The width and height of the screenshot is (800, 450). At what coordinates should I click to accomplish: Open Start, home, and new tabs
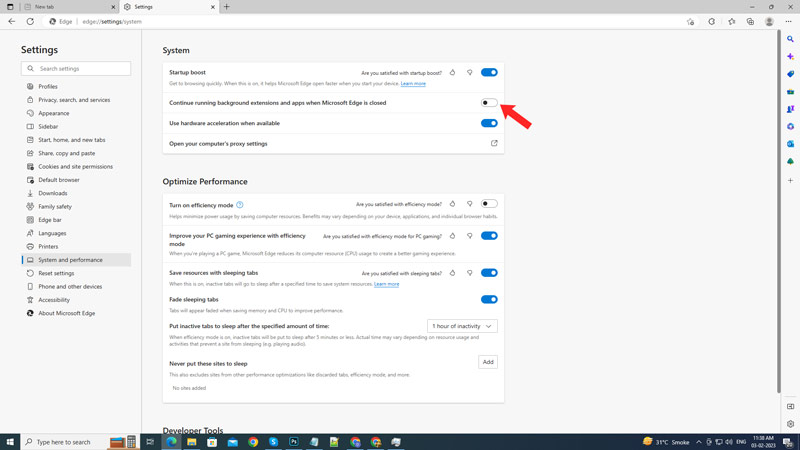point(76,140)
